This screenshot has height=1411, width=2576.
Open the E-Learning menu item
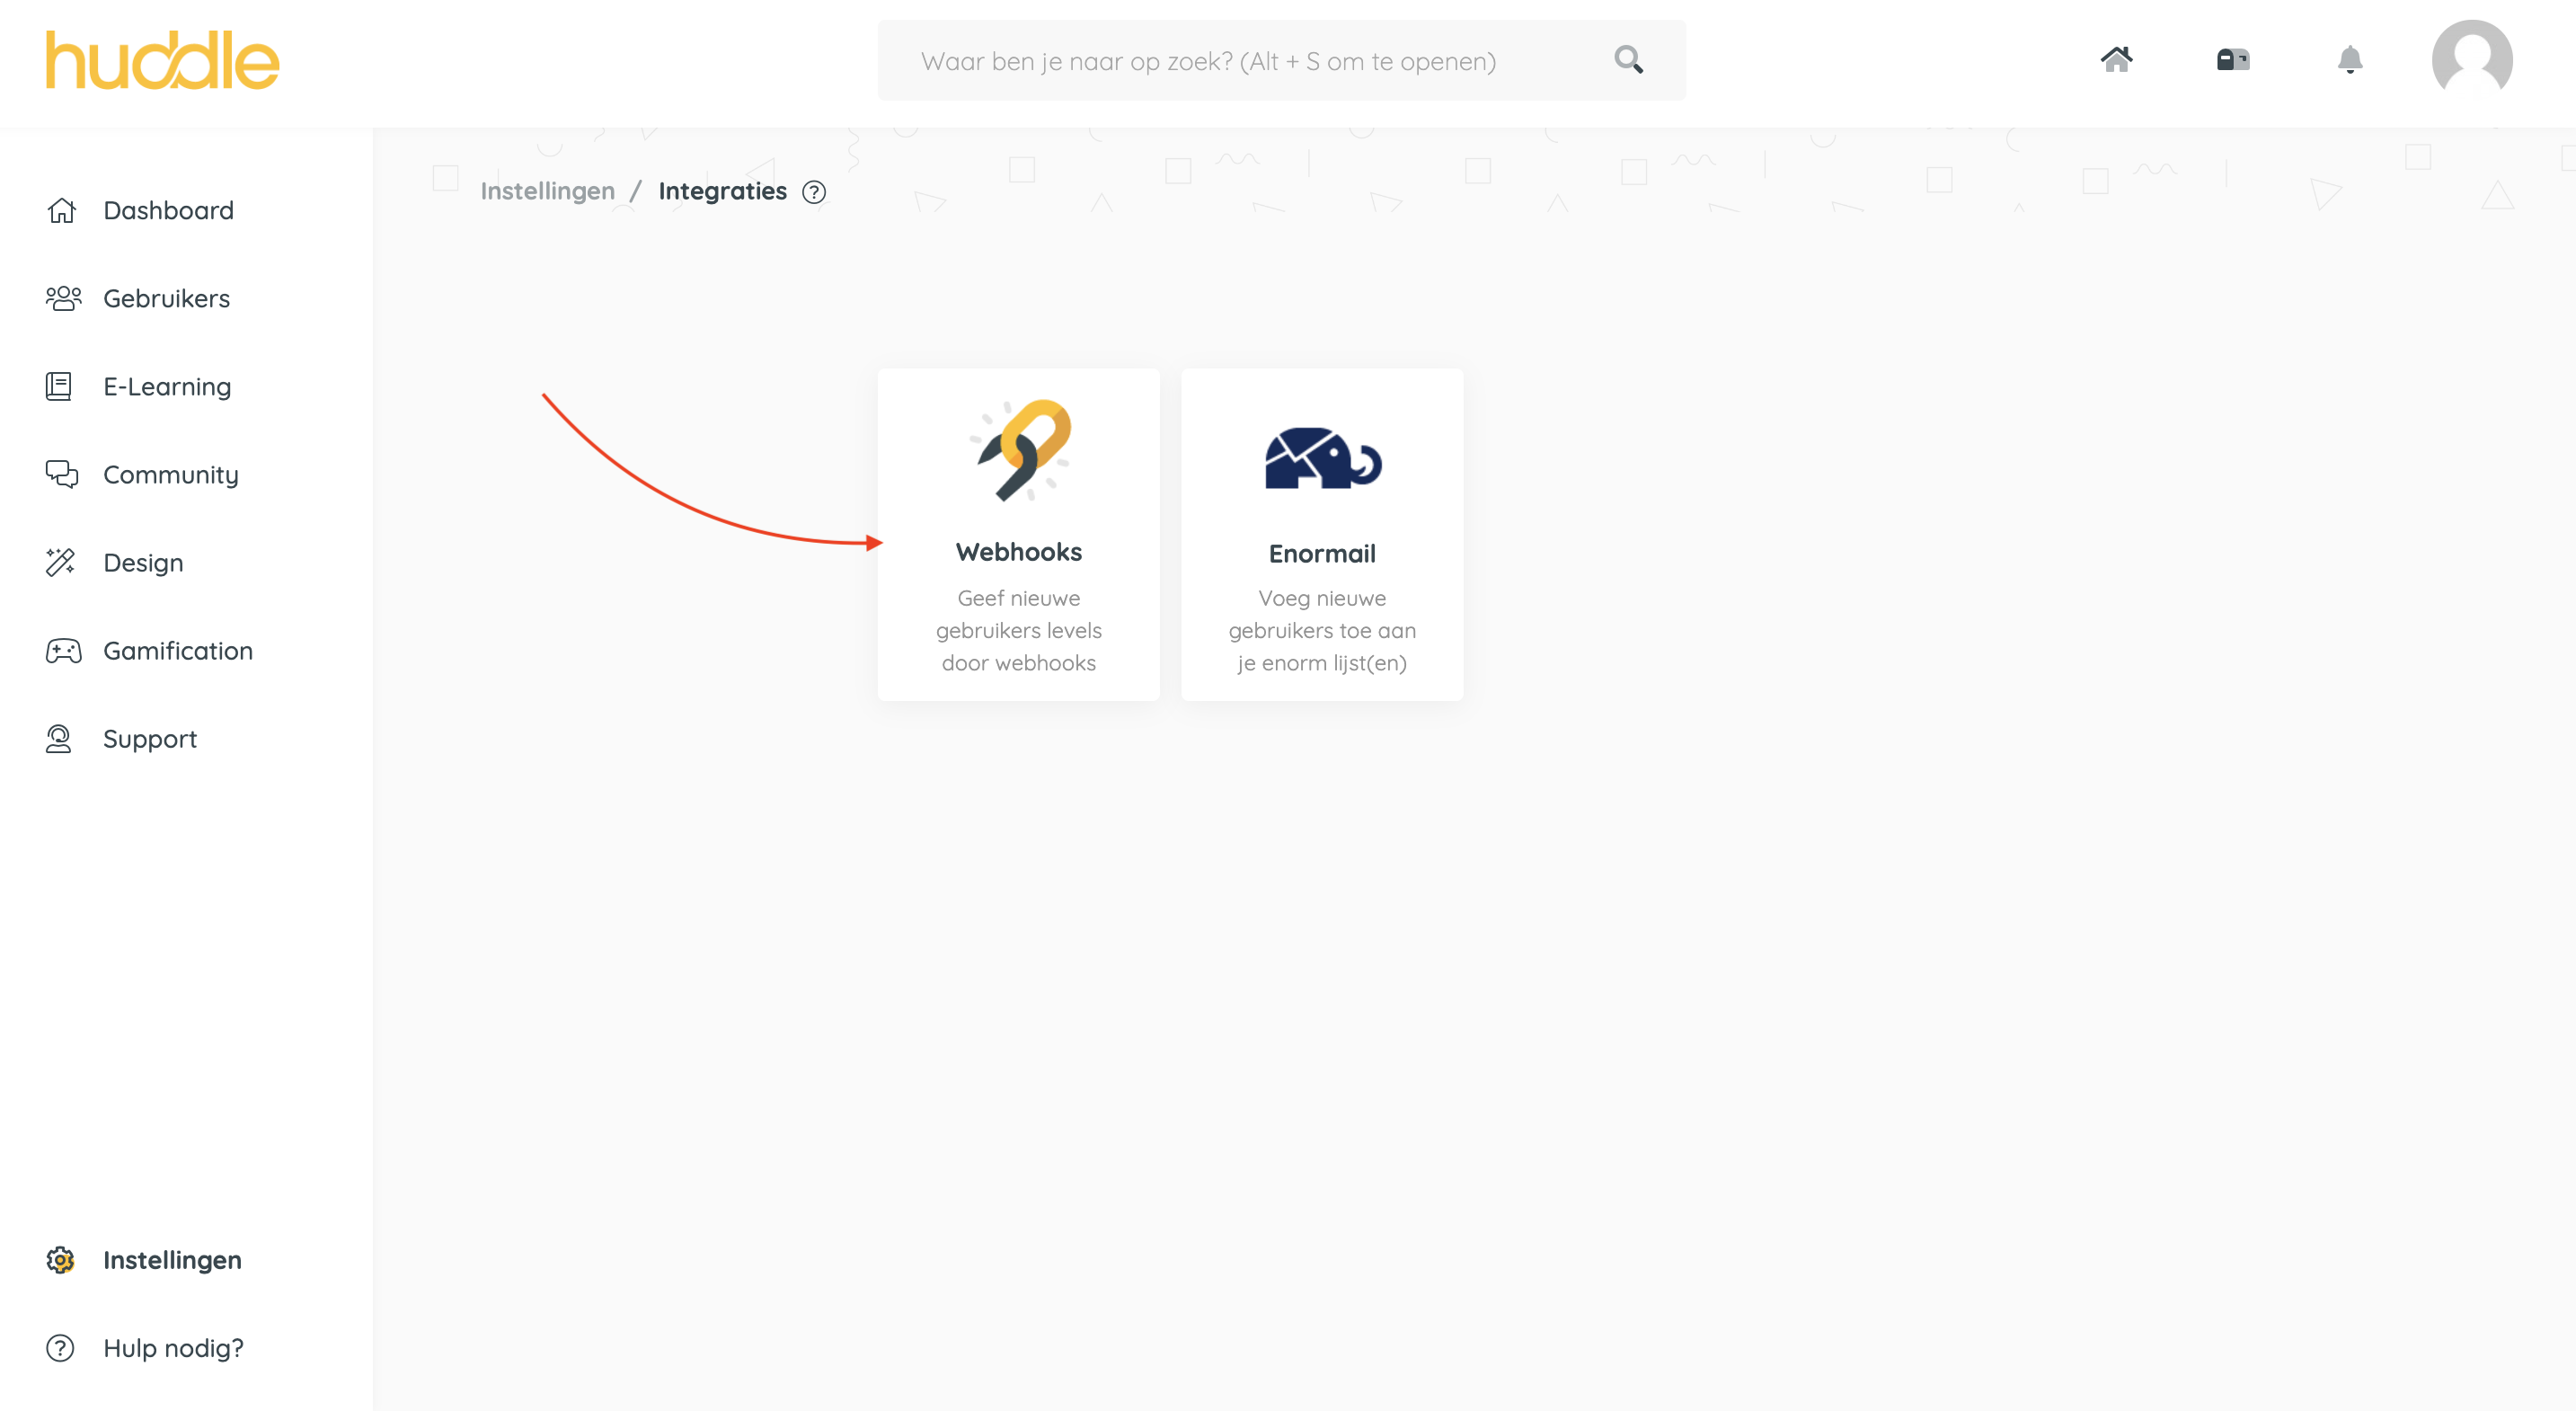click(x=167, y=387)
